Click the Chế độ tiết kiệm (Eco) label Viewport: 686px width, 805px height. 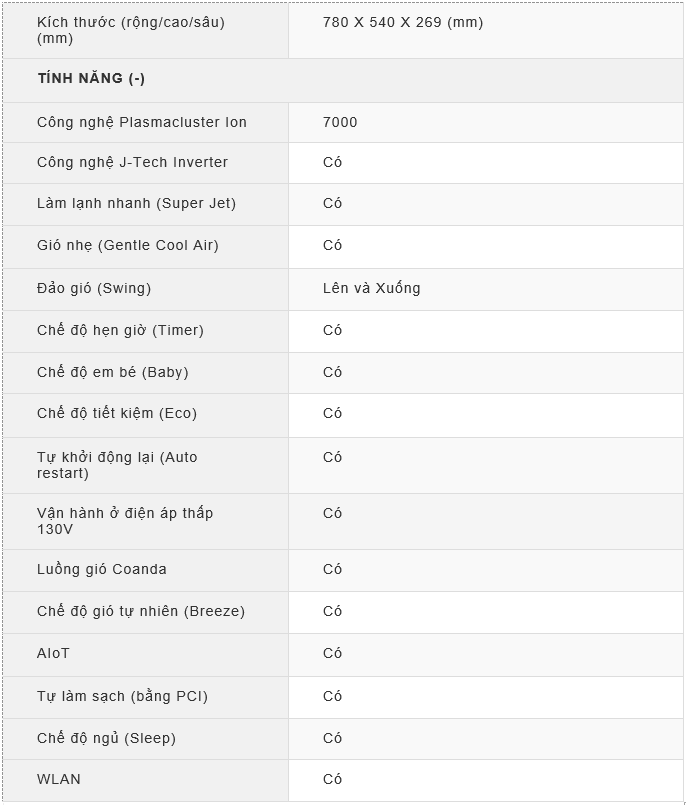point(117,413)
